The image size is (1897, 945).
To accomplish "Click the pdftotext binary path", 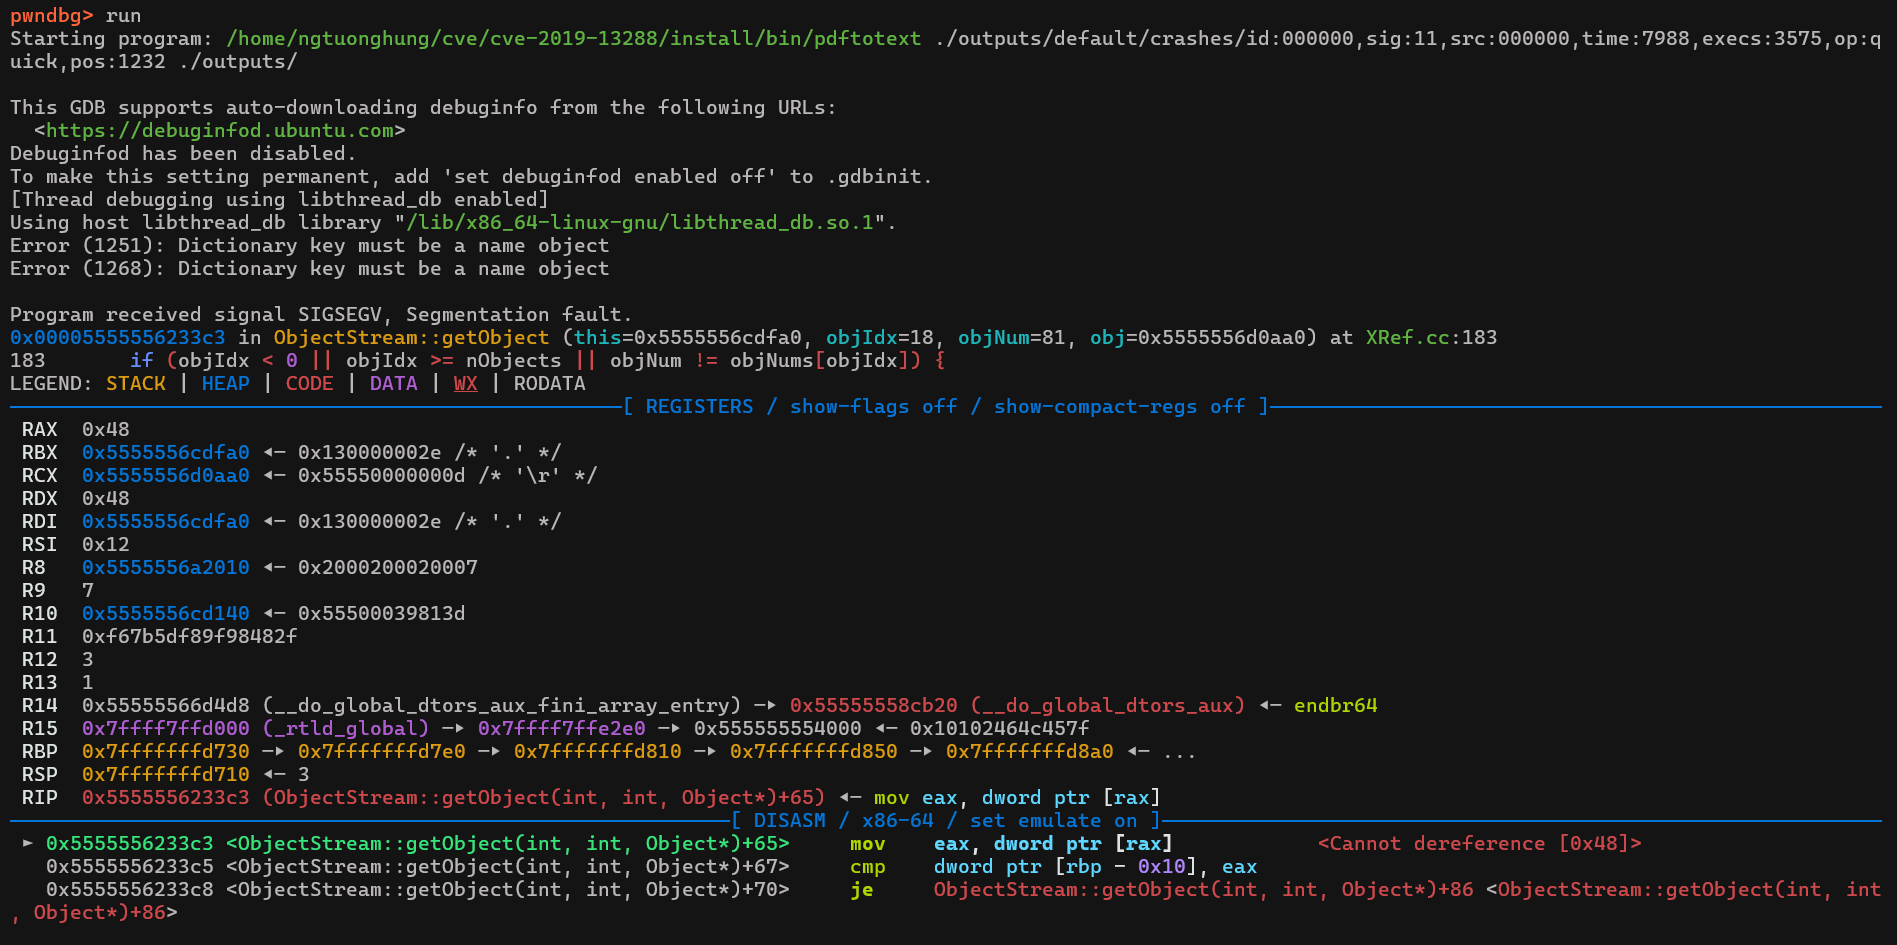I will point(573,38).
